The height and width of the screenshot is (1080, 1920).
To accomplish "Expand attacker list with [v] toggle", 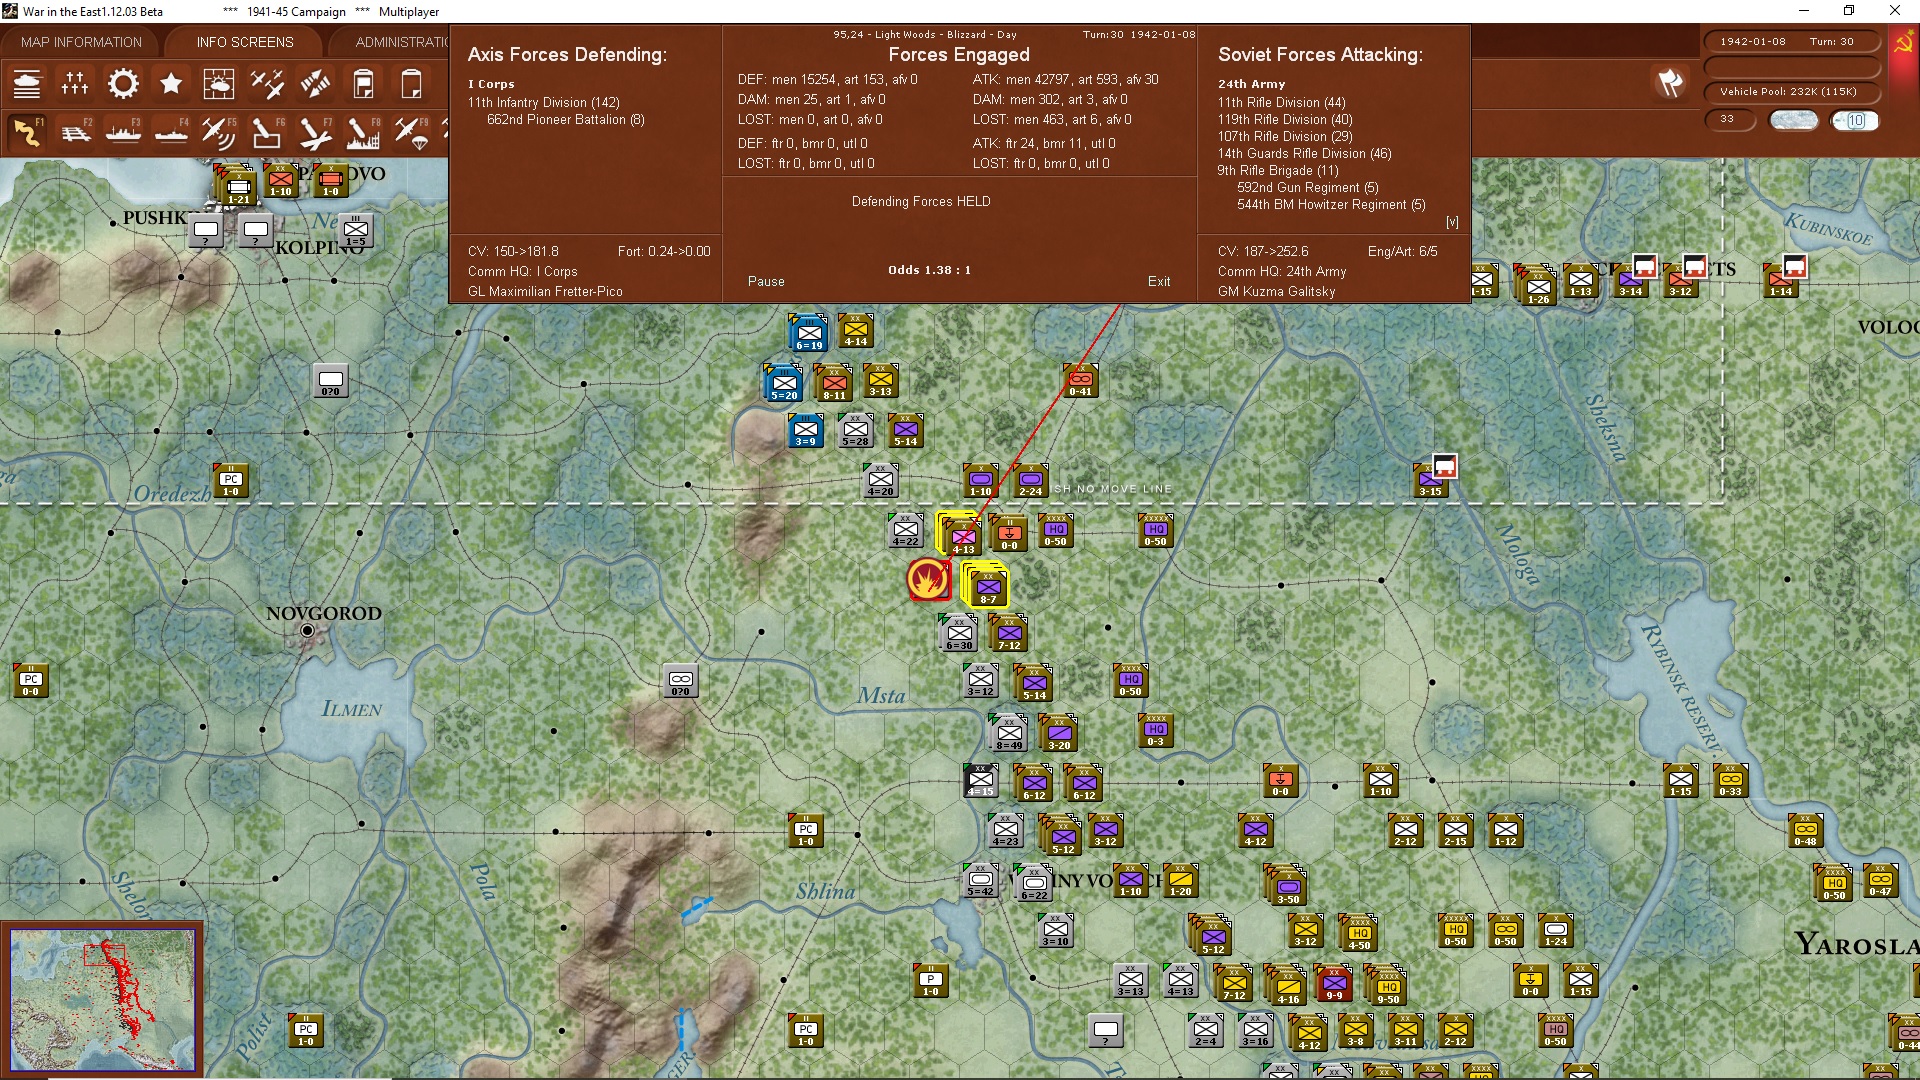I will (1452, 222).
